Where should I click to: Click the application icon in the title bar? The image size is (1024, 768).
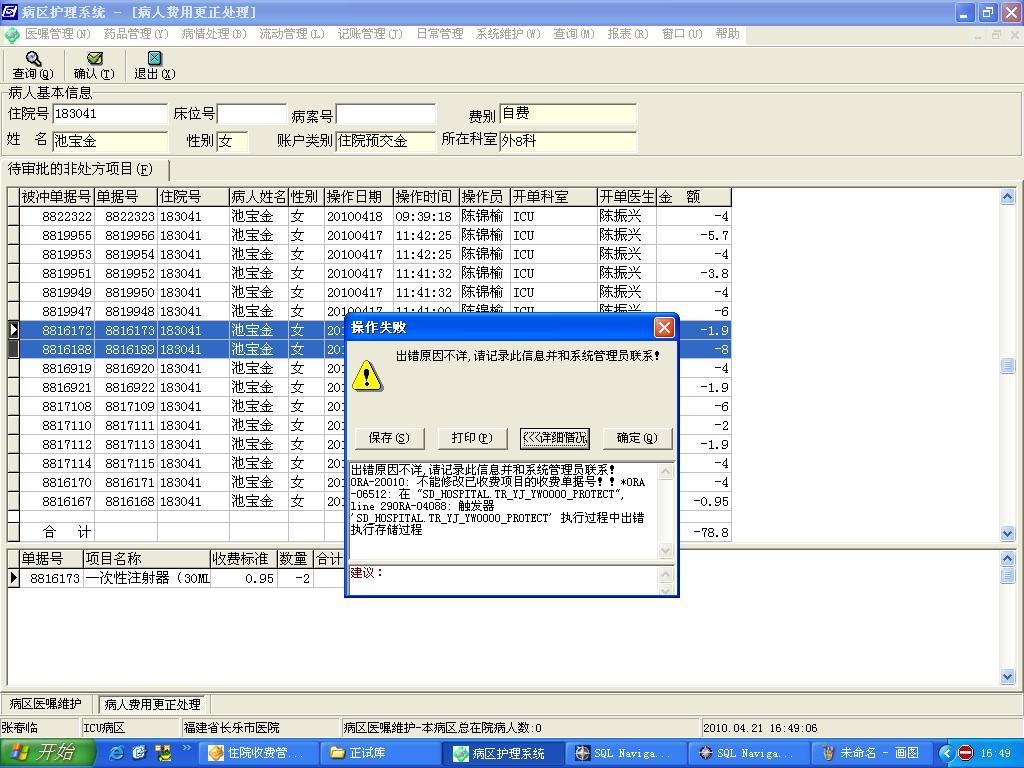point(10,12)
